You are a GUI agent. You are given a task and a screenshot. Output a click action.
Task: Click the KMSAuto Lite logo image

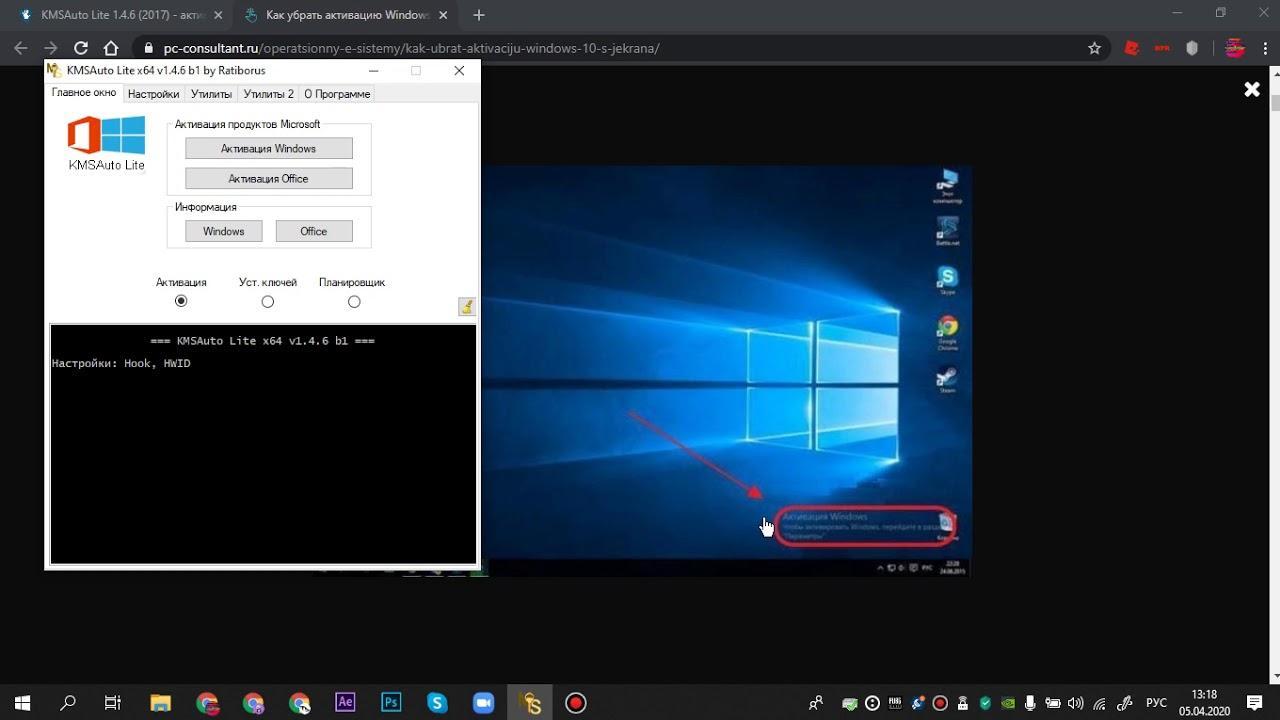point(106,144)
